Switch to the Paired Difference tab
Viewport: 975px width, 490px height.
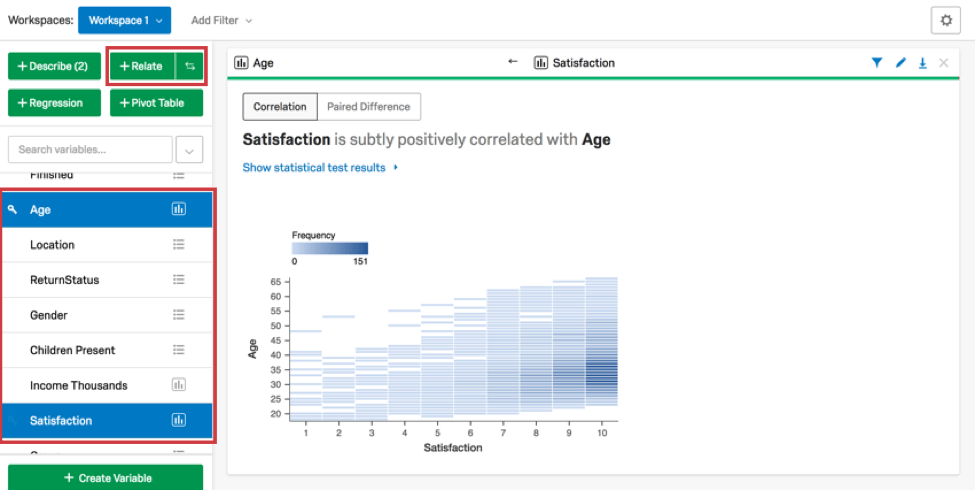(x=368, y=107)
